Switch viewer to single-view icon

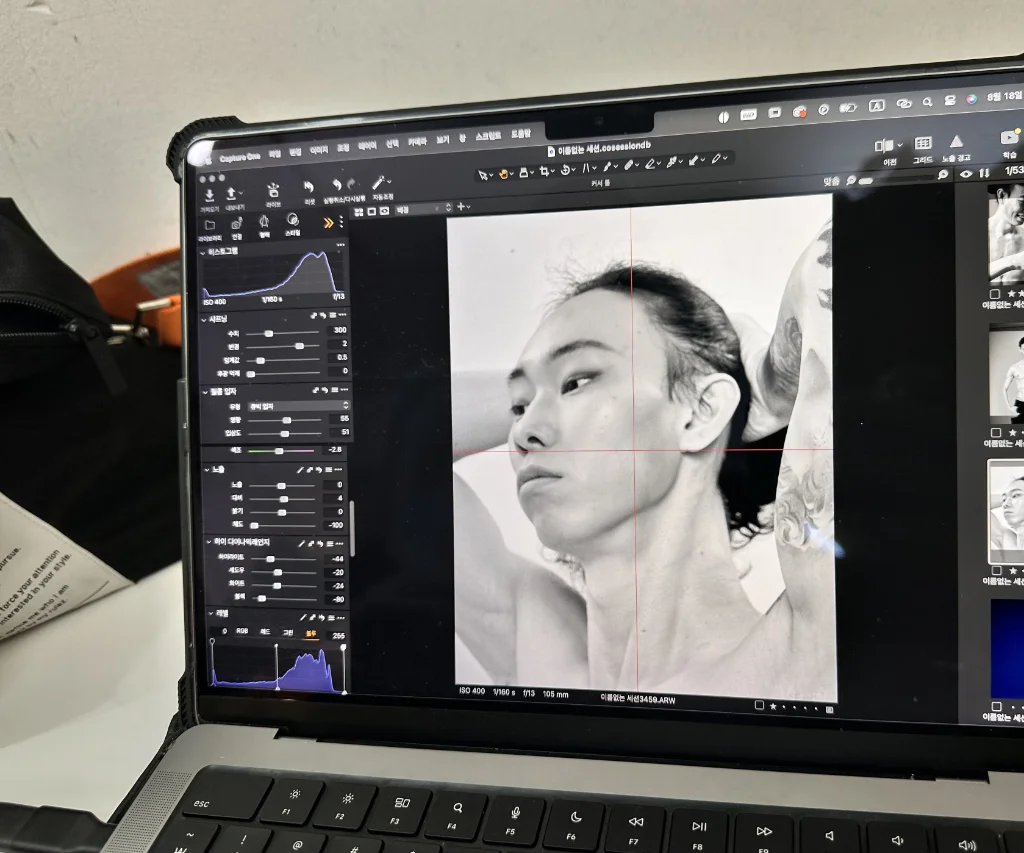click(x=372, y=212)
